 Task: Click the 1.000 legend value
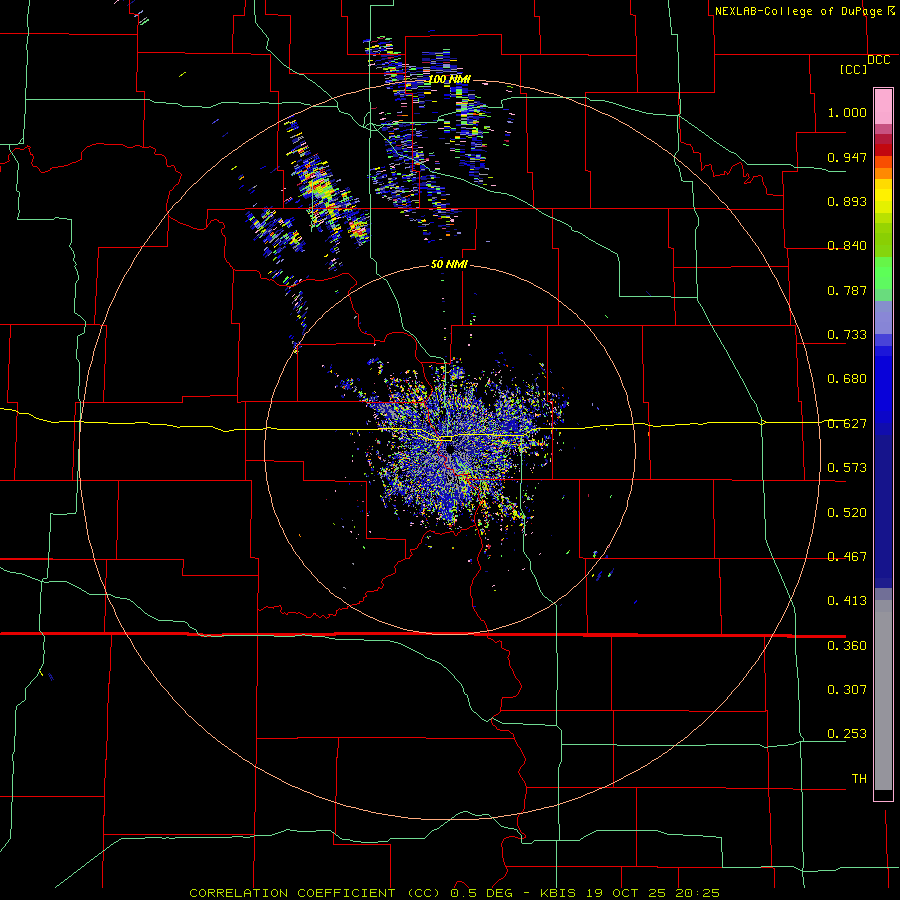[847, 112]
